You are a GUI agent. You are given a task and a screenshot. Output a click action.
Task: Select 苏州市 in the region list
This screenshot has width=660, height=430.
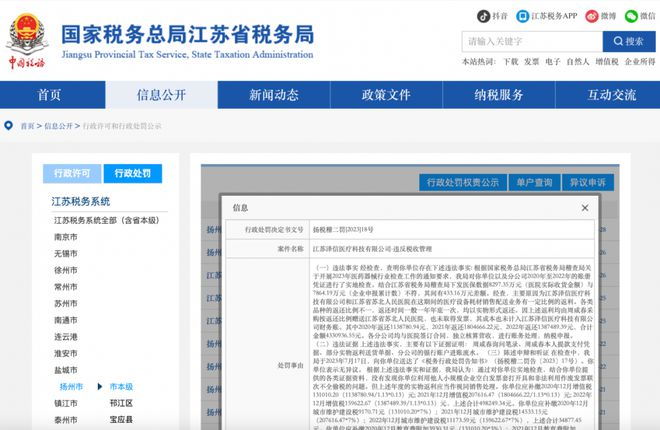point(66,303)
